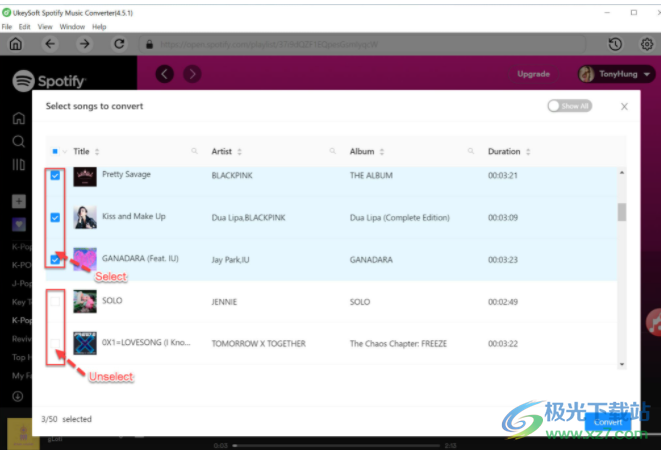Open the Edit menu
This screenshot has width=661, height=450.
[24, 27]
